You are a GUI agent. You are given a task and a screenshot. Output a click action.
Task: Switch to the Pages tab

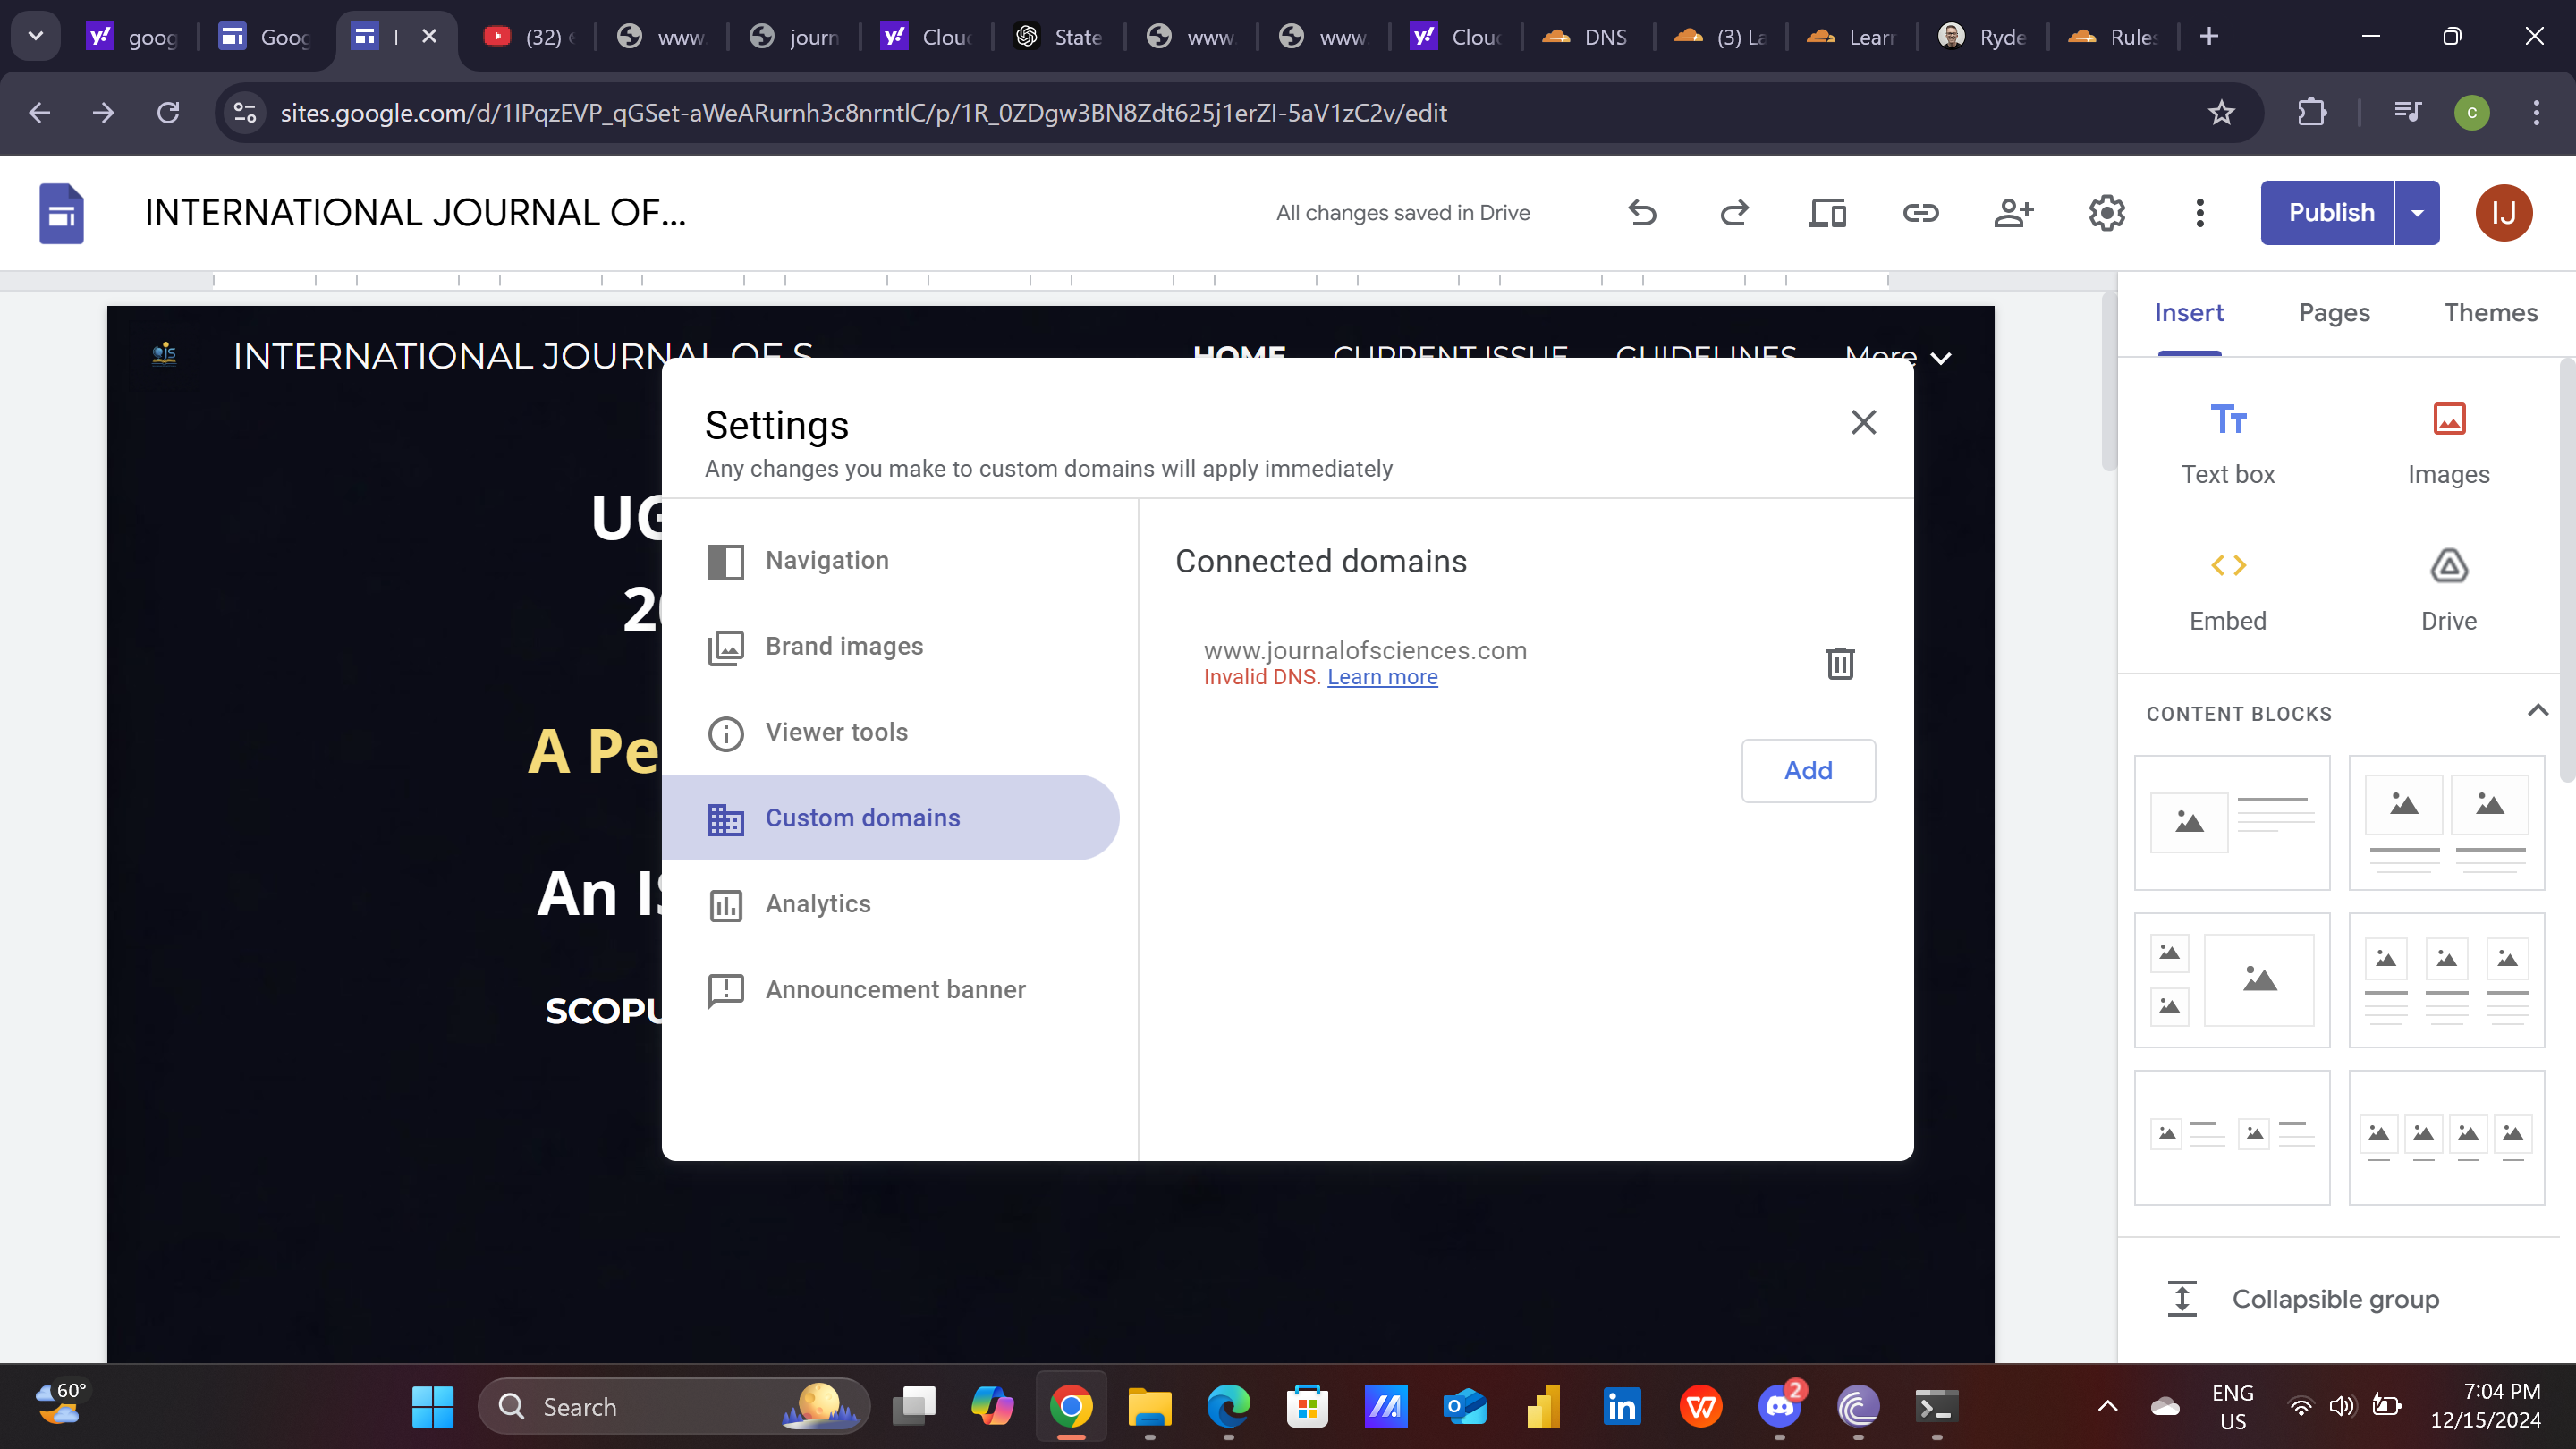pyautogui.click(x=2334, y=313)
